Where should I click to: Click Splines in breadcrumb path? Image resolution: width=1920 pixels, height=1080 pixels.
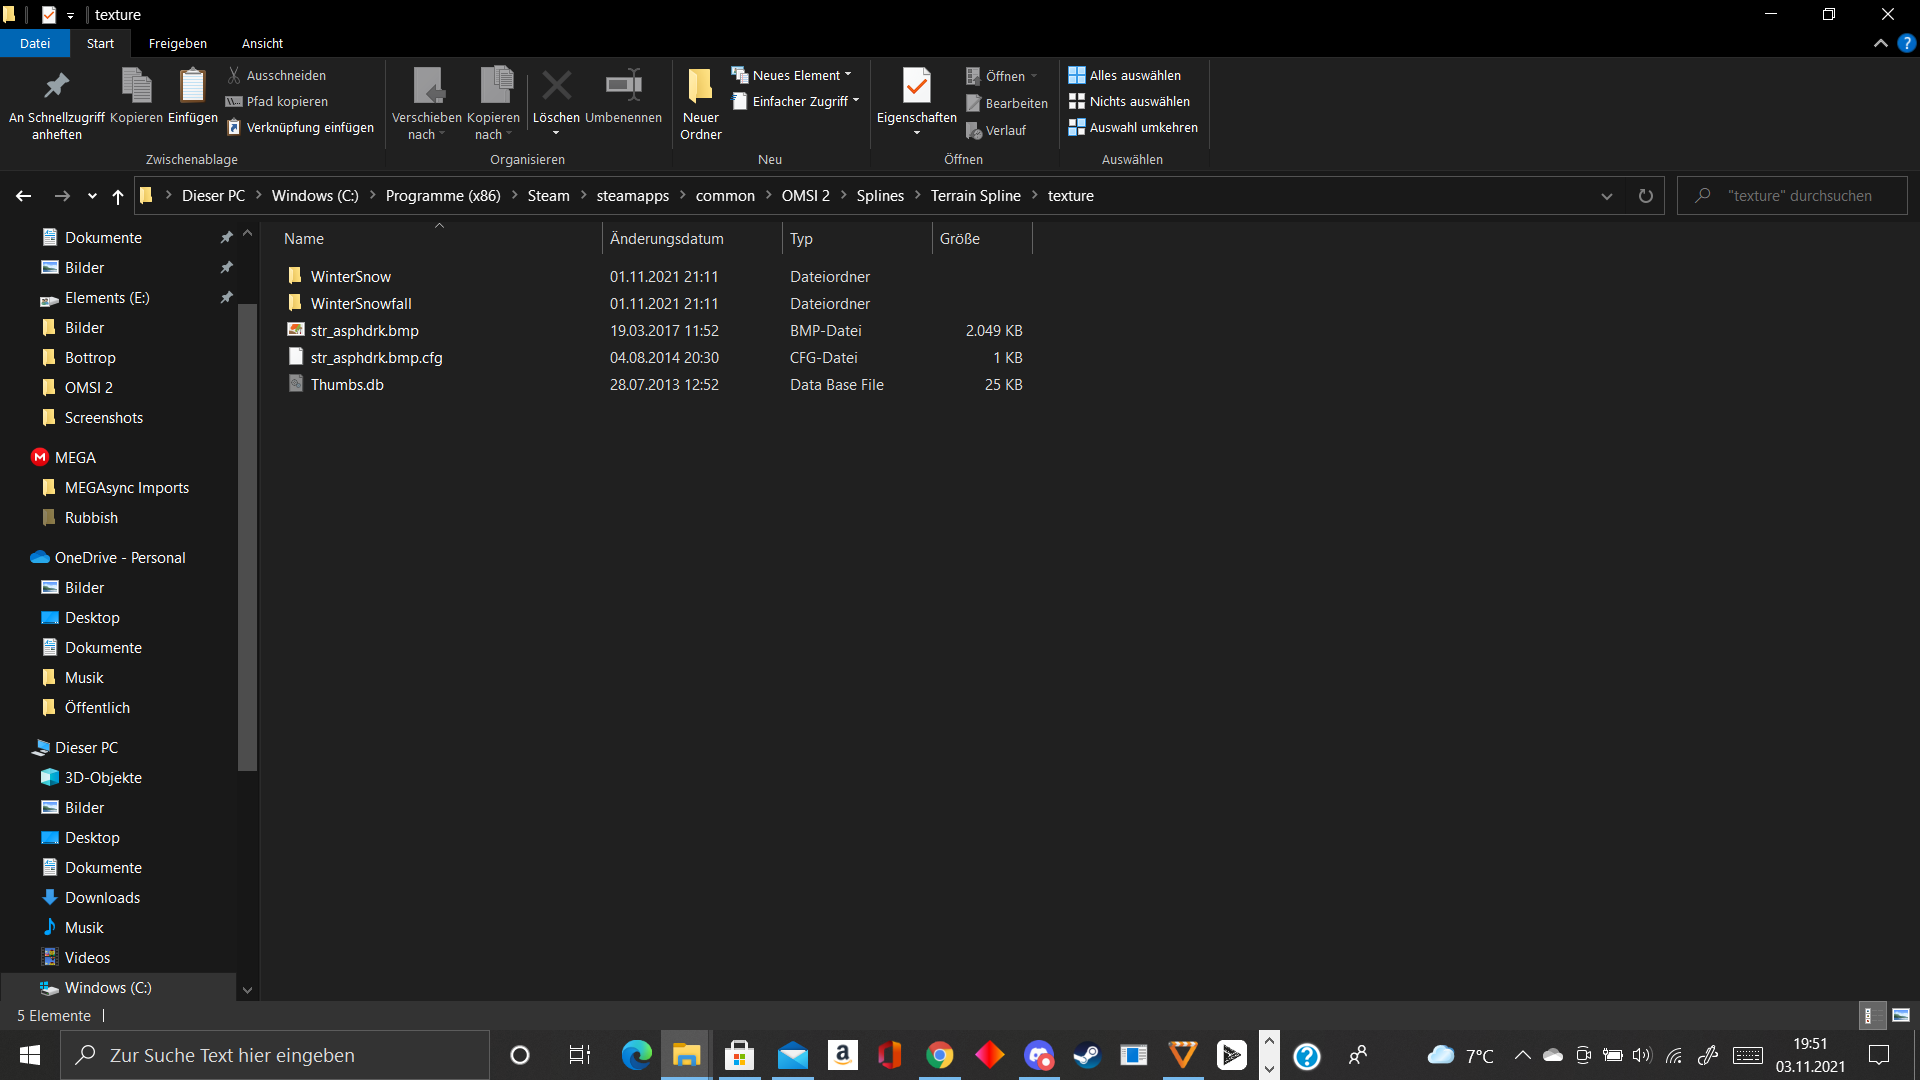[x=879, y=196]
